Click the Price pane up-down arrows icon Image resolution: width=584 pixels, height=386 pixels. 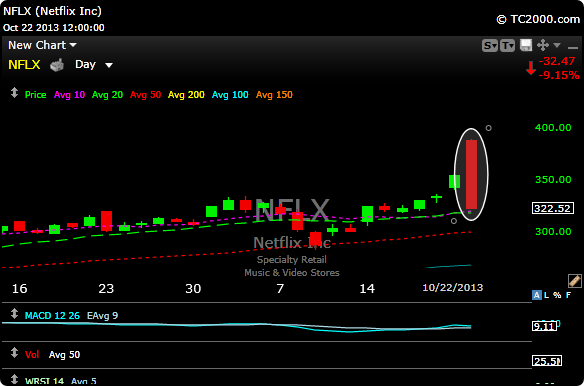(x=14, y=93)
